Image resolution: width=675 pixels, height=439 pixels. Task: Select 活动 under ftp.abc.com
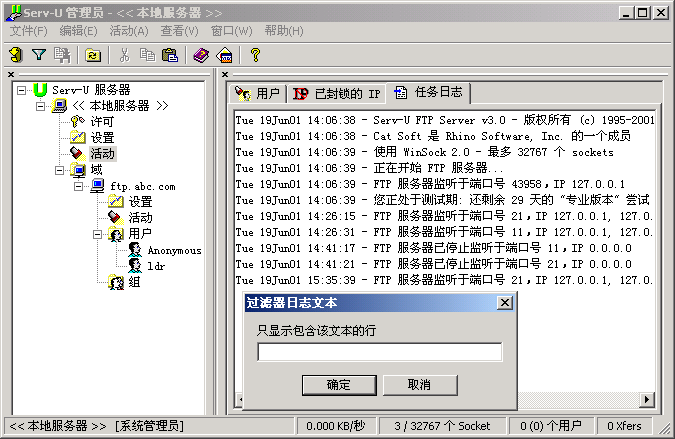pos(140,218)
